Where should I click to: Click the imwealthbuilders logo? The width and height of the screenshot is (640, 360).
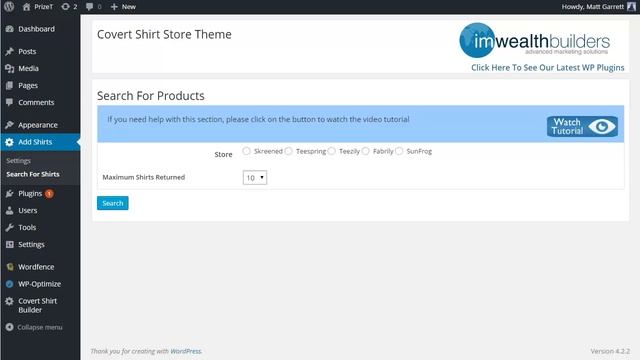[535, 40]
